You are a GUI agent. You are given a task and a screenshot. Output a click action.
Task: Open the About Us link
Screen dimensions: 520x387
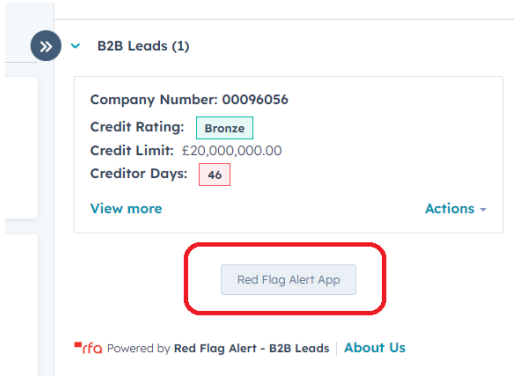tap(375, 348)
